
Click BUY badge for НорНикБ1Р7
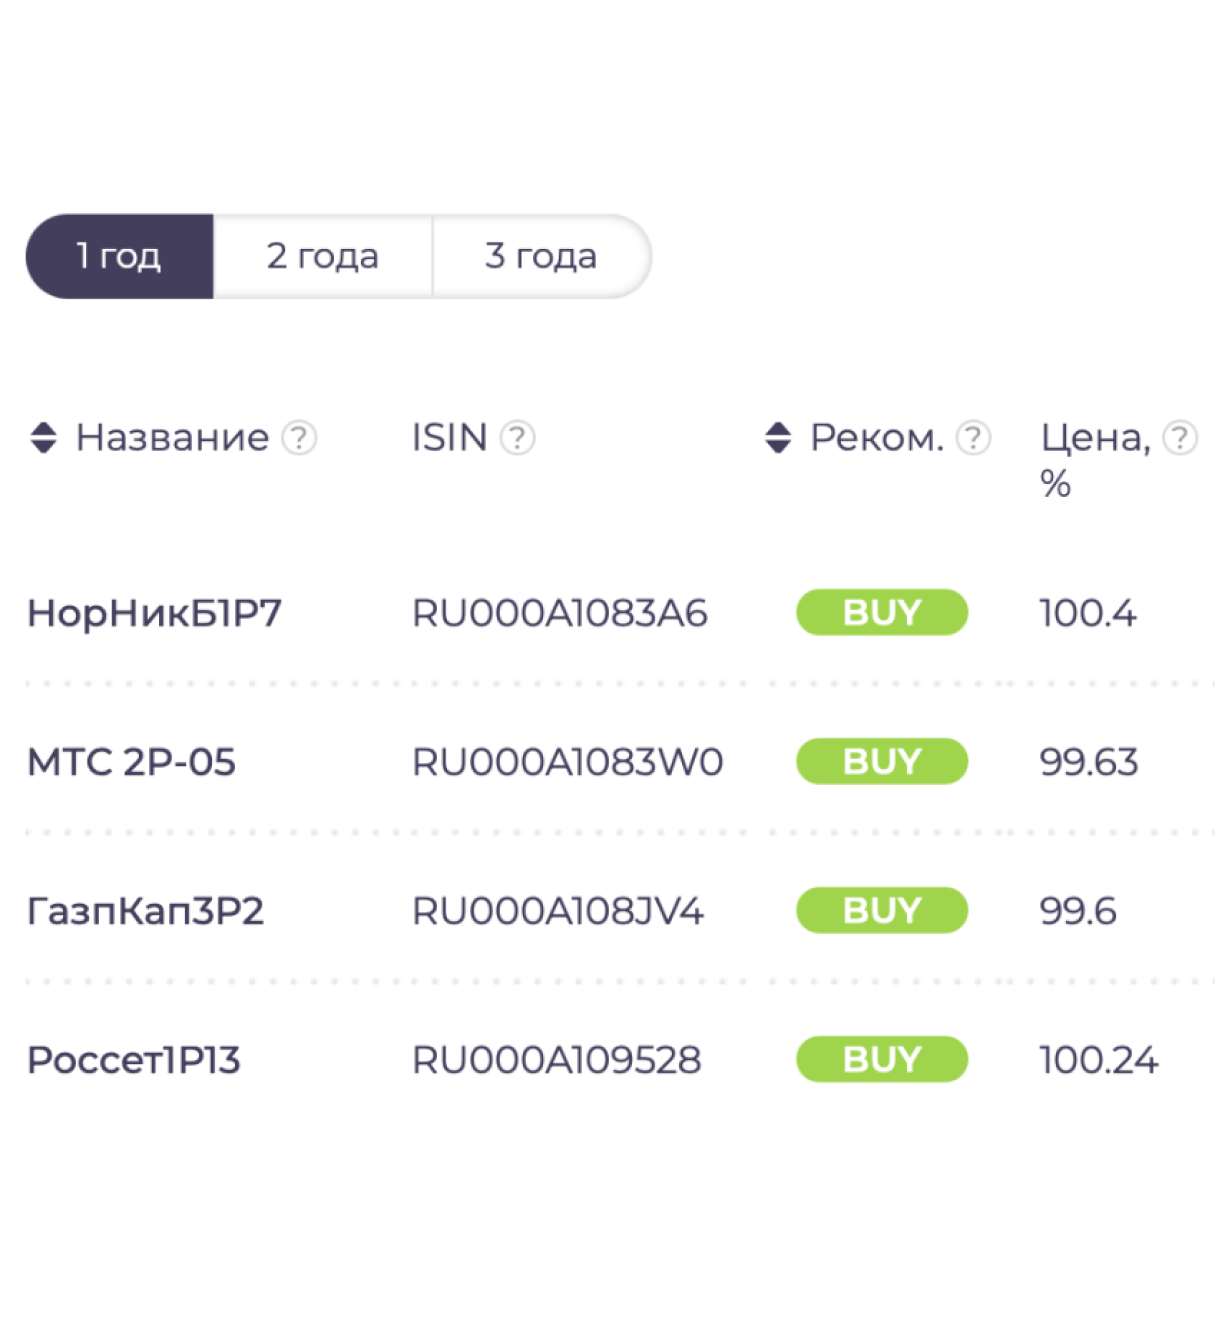click(882, 612)
